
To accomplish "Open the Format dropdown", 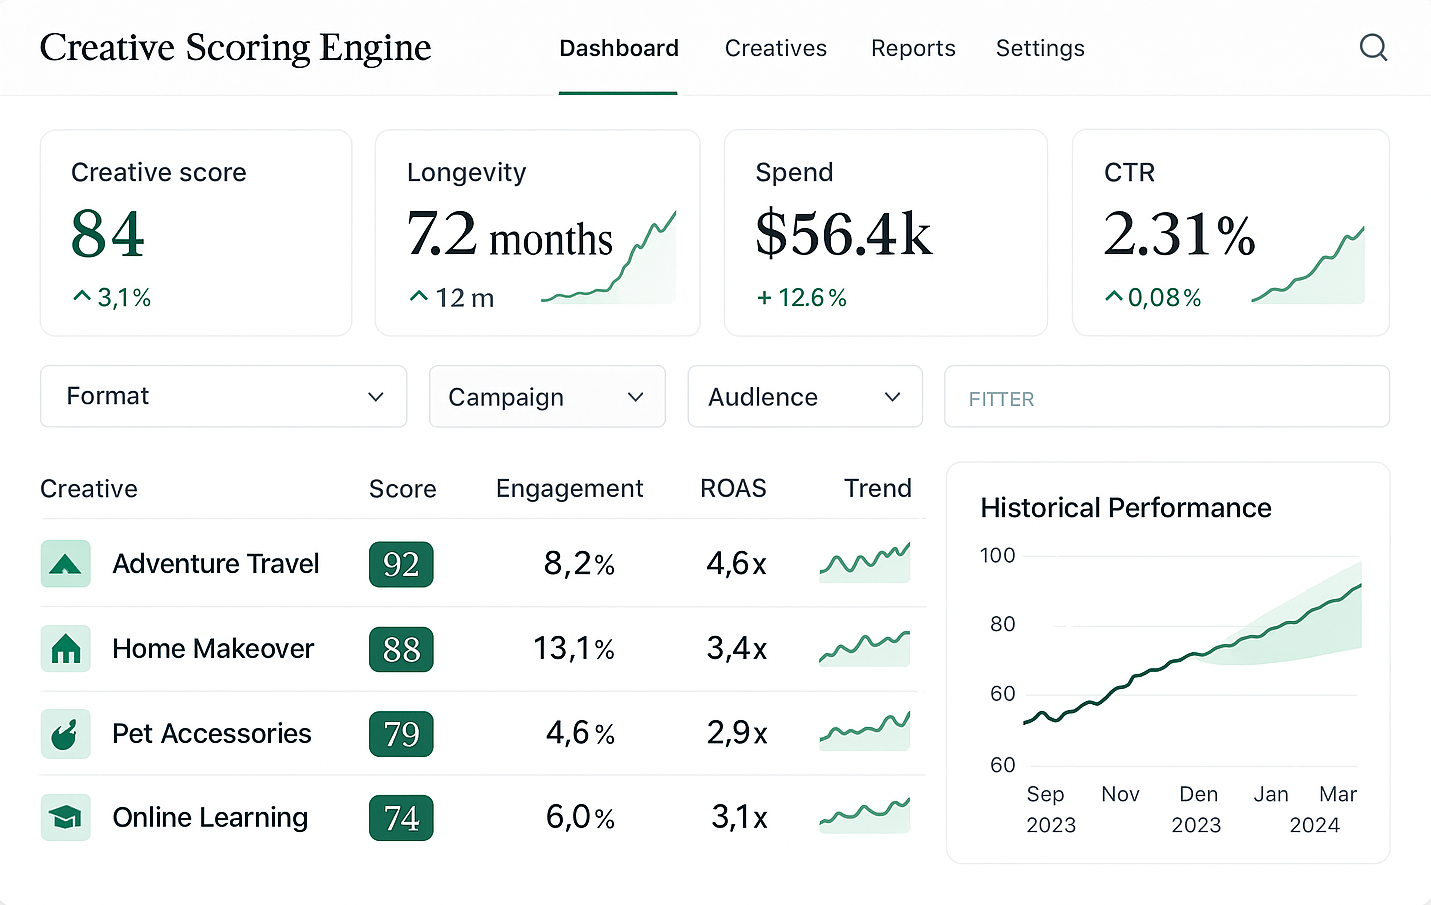I will click(222, 396).
